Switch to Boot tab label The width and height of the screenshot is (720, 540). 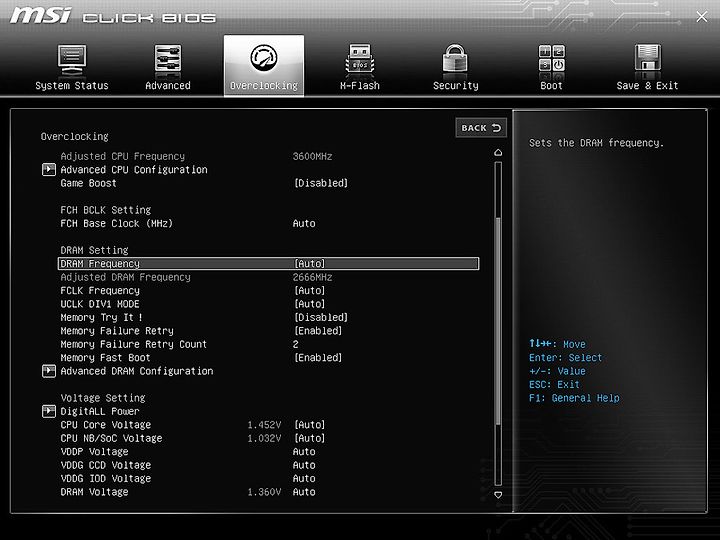[x=551, y=85]
